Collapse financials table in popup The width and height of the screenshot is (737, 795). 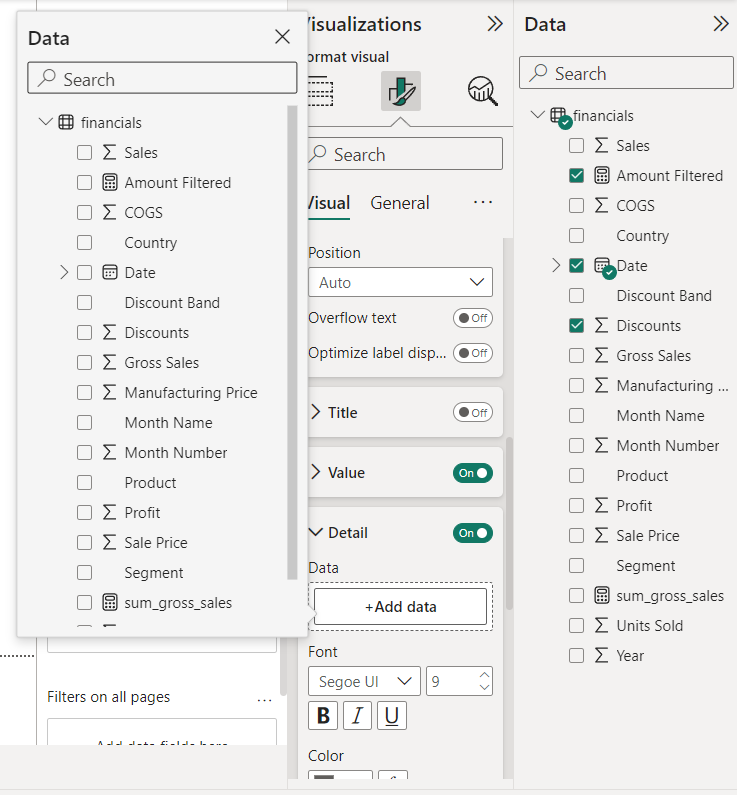pos(46,122)
